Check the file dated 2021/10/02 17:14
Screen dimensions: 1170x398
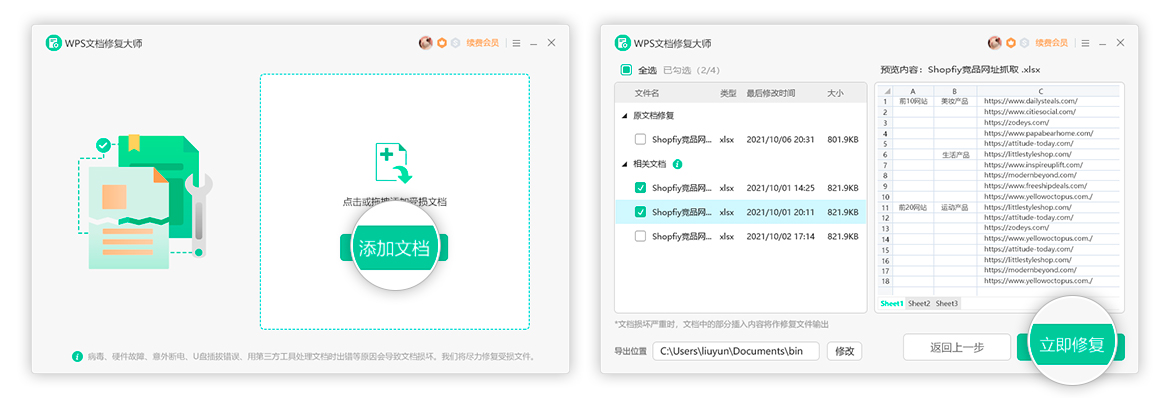(640, 236)
